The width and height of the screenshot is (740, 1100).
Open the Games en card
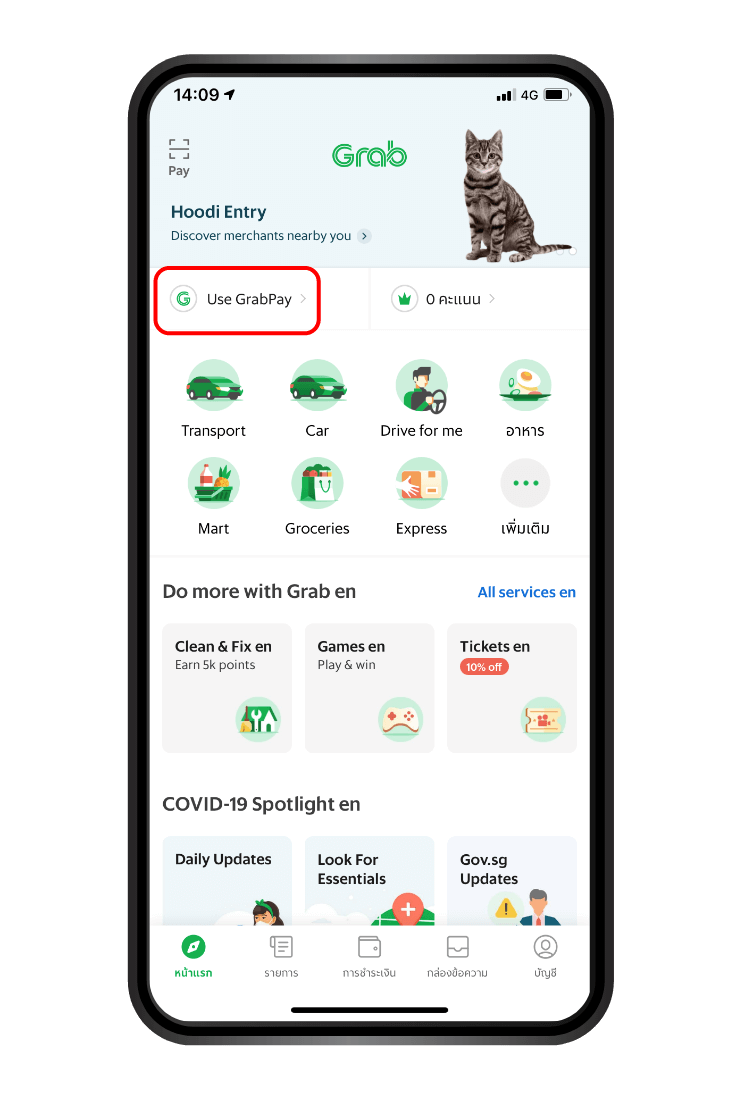tap(370, 688)
